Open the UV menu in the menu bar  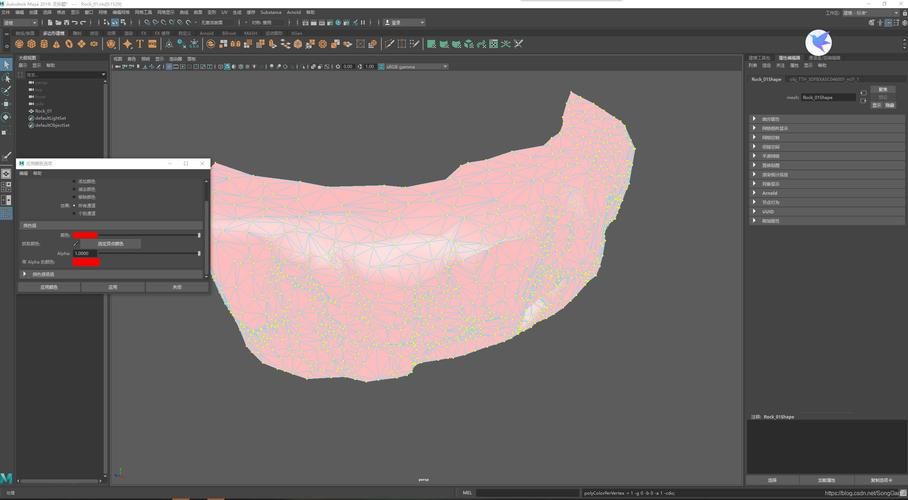224,12
